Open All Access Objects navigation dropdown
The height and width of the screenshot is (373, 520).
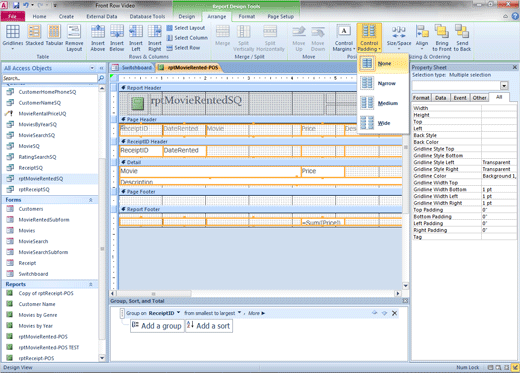click(92, 68)
